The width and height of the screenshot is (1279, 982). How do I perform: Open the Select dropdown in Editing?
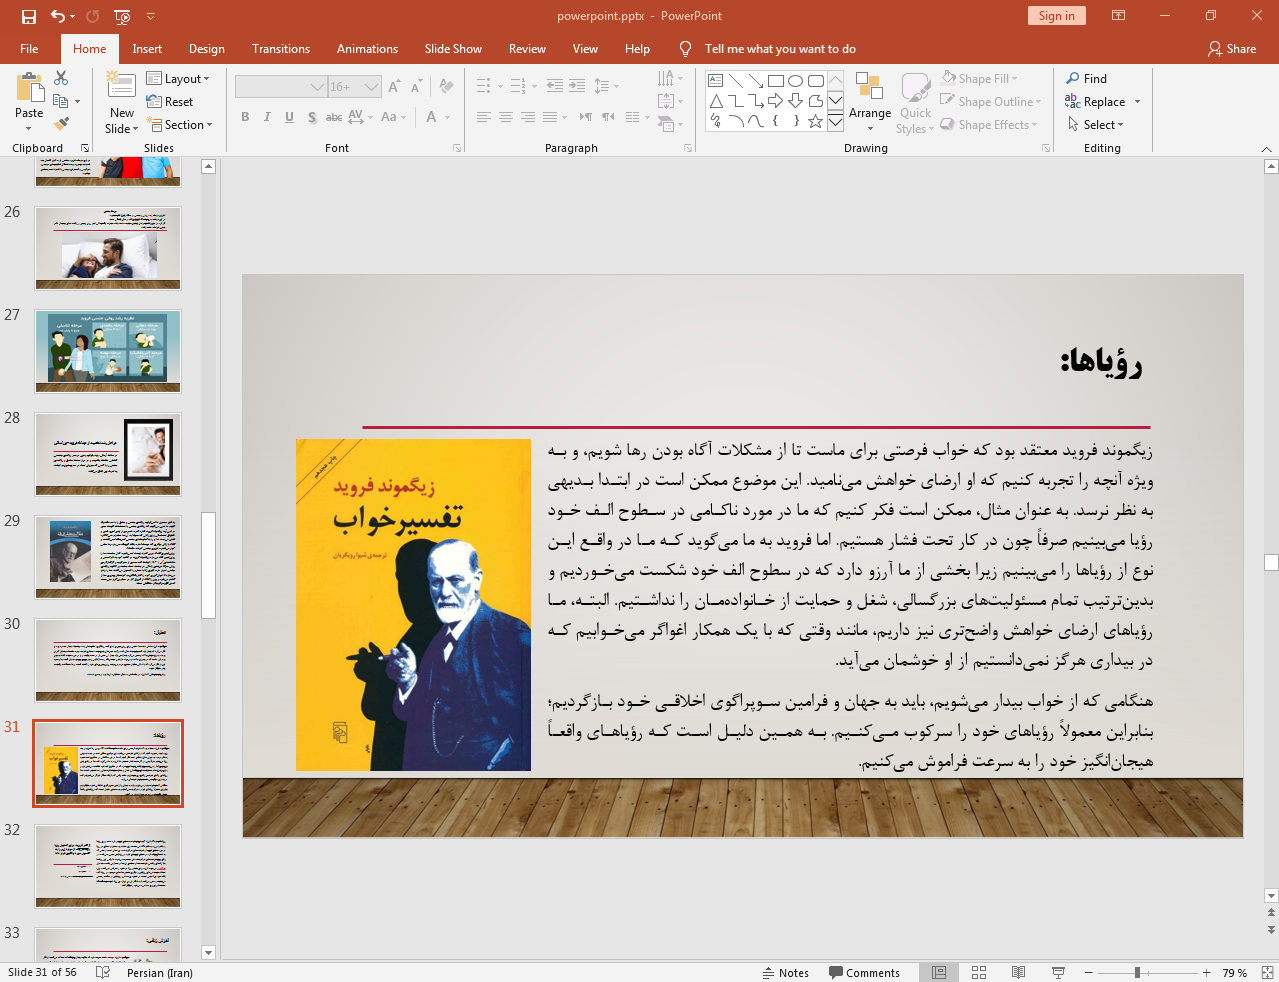tap(1096, 124)
